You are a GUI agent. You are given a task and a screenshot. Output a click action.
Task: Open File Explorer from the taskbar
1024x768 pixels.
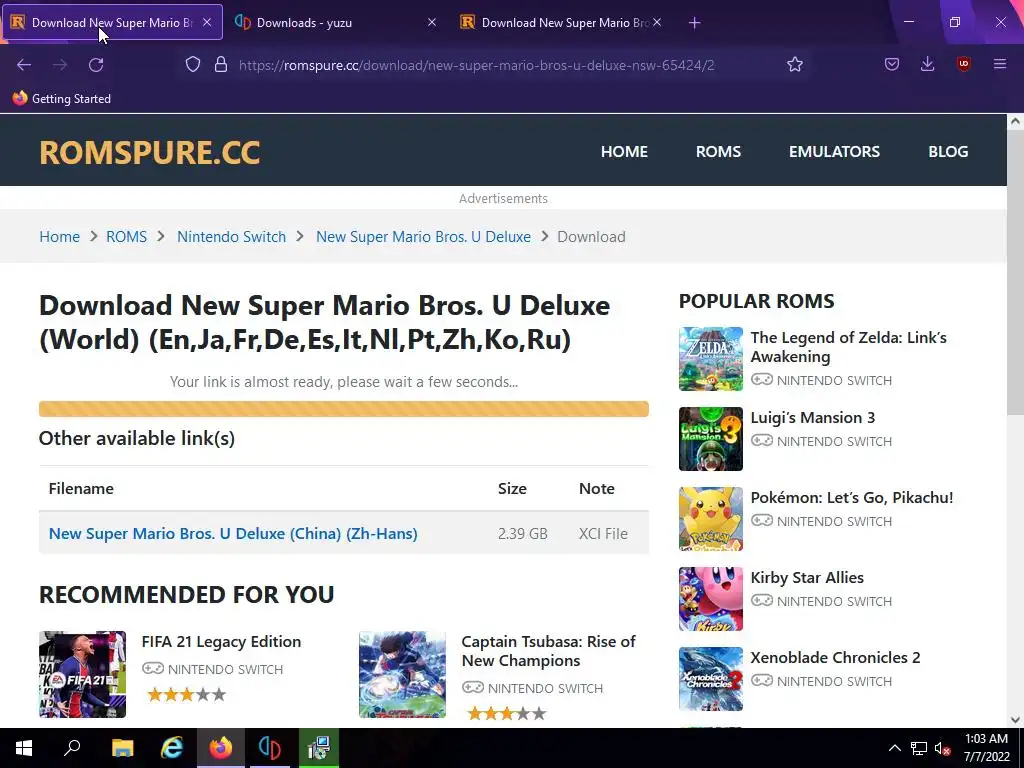point(122,748)
